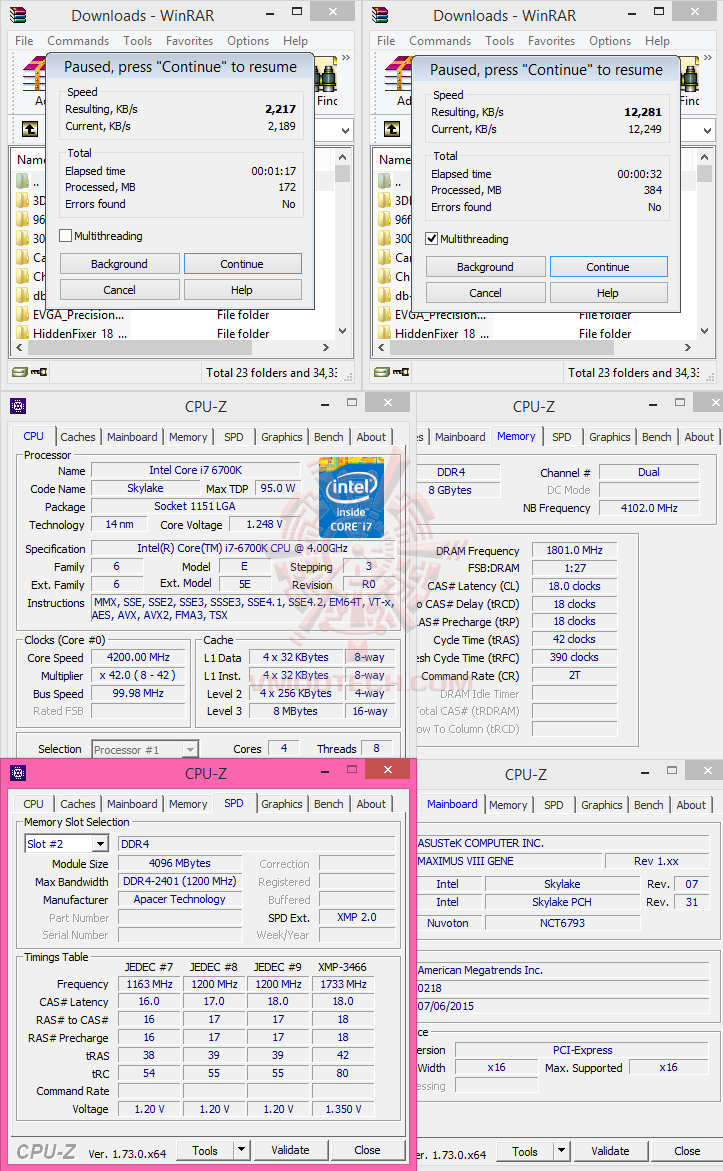723x1171 pixels.
Task: Open the path dropdown in the right WinRAR window
Action: 707,131
